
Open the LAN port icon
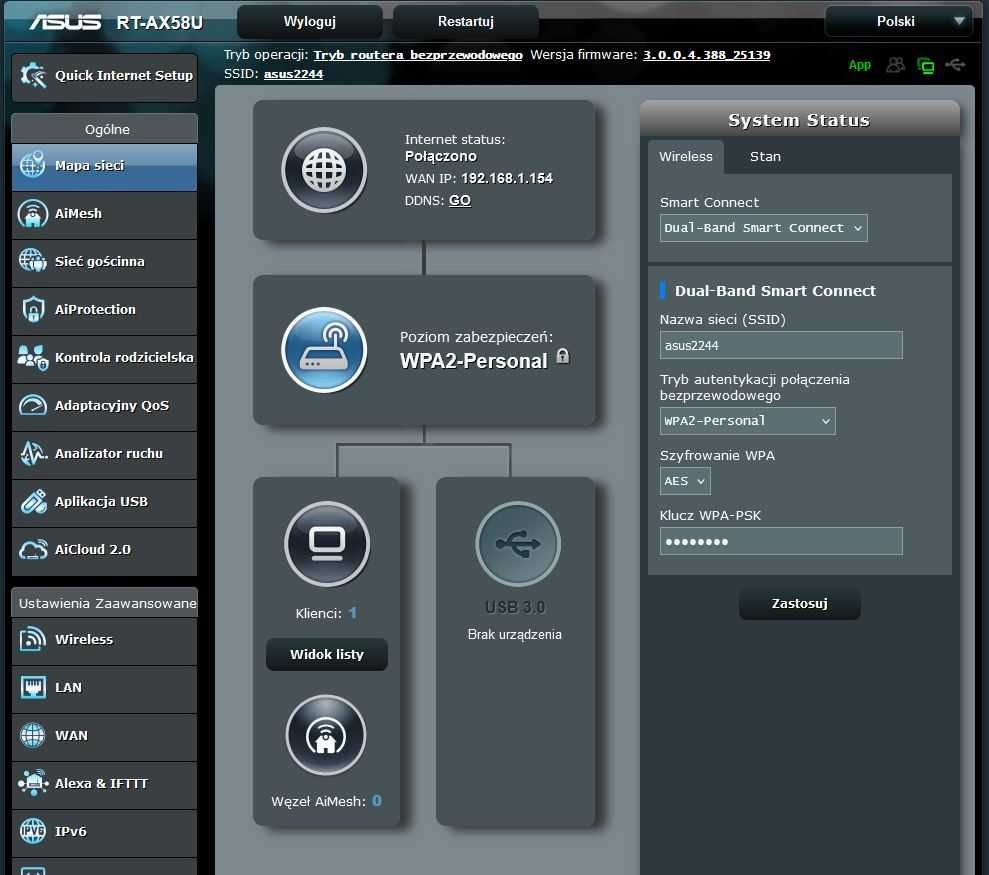(x=32, y=687)
